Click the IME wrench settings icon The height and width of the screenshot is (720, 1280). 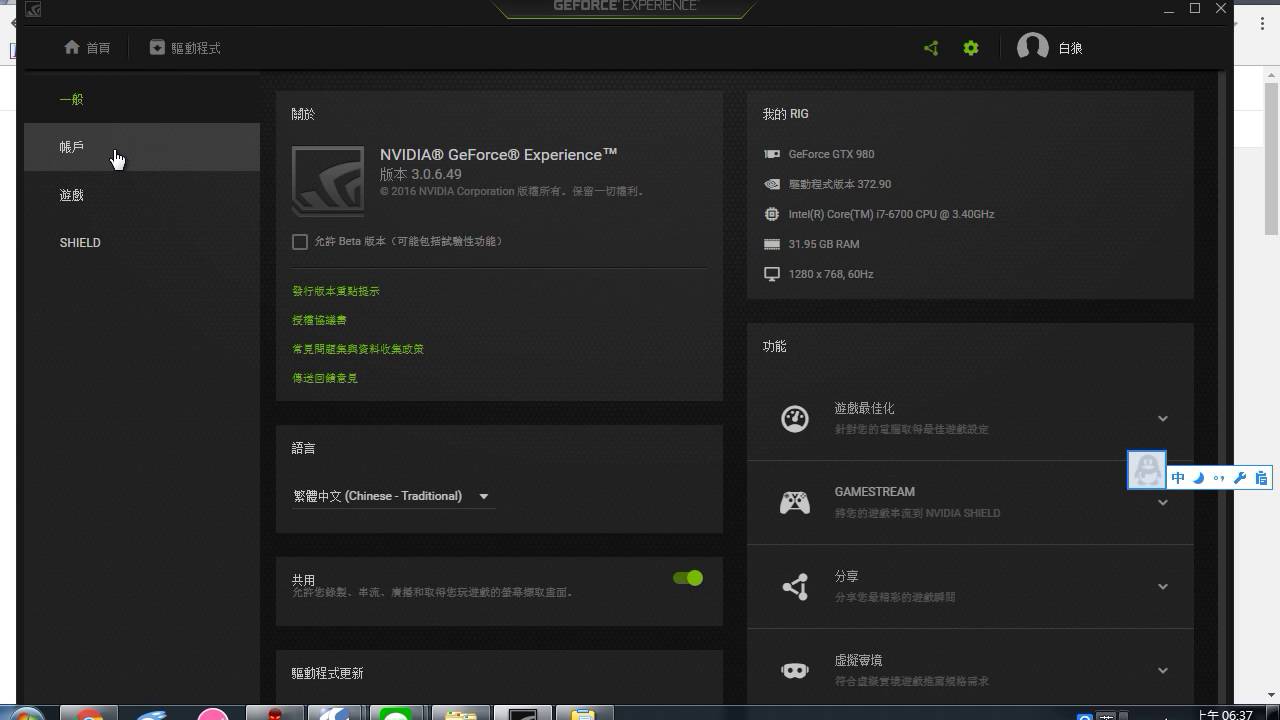(1240, 478)
